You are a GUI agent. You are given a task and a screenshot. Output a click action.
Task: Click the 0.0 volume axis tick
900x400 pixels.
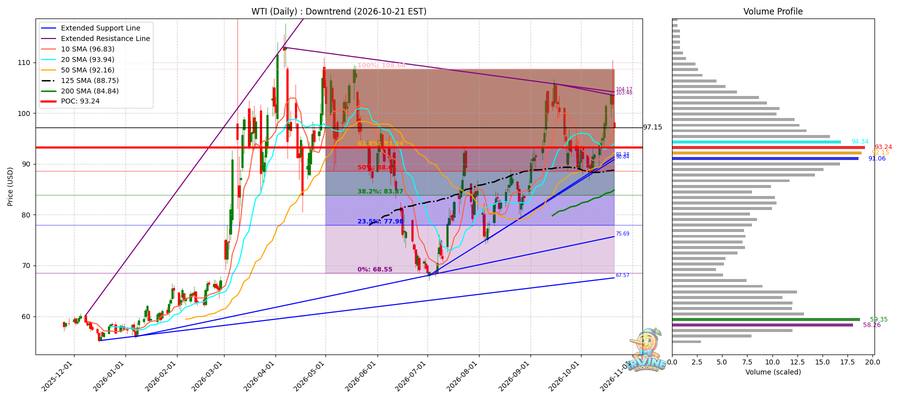672,362
